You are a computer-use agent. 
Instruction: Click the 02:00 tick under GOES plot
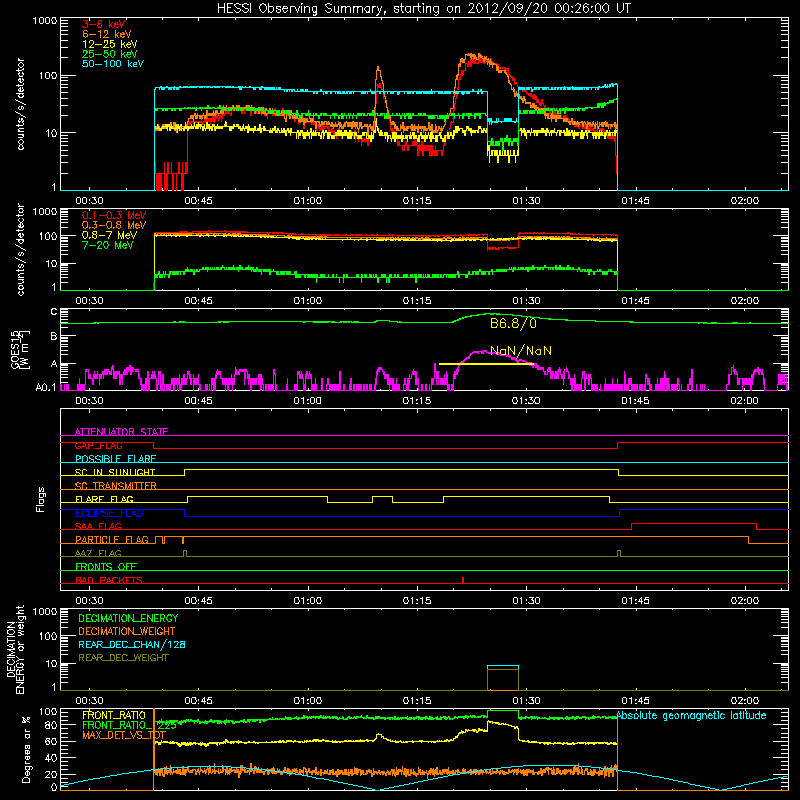pyautogui.click(x=744, y=401)
